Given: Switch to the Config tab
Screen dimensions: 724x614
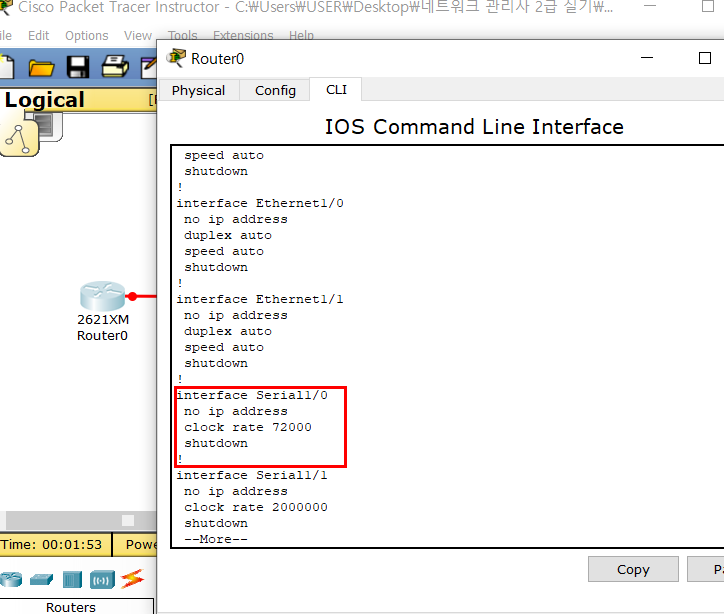Looking at the screenshot, I should coord(275,90).
